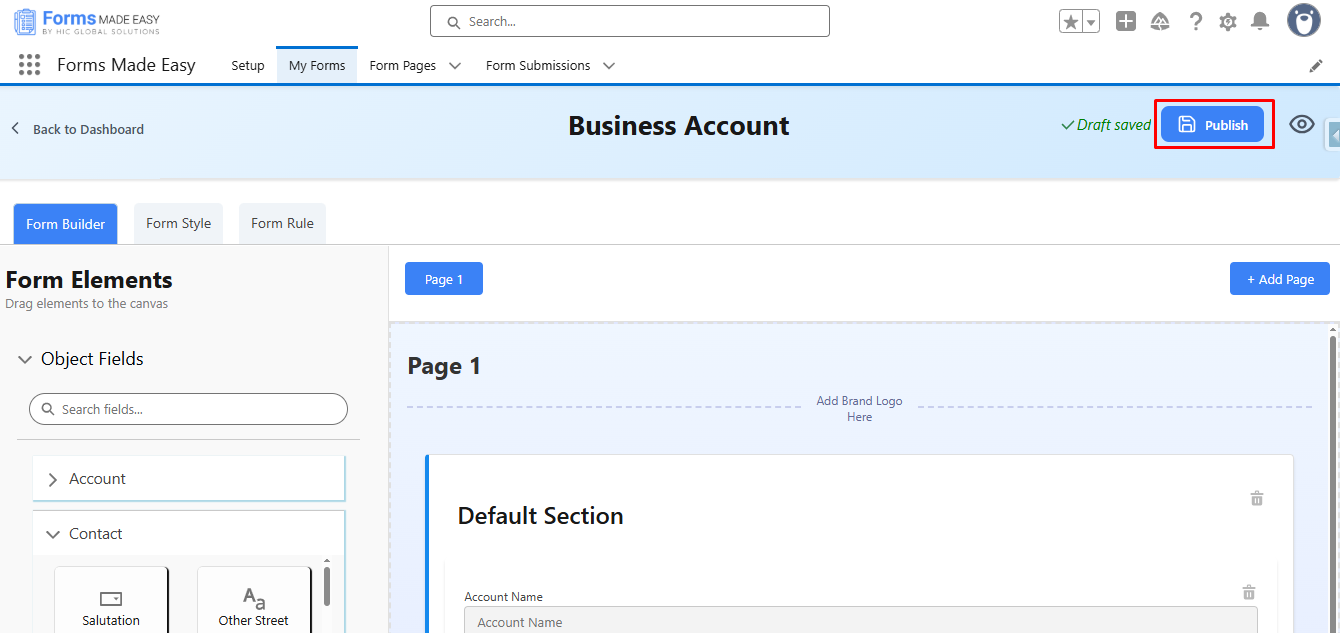Viewport: 1340px width, 633px height.
Task: Click the global actions plus icon
Action: tap(1126, 21)
